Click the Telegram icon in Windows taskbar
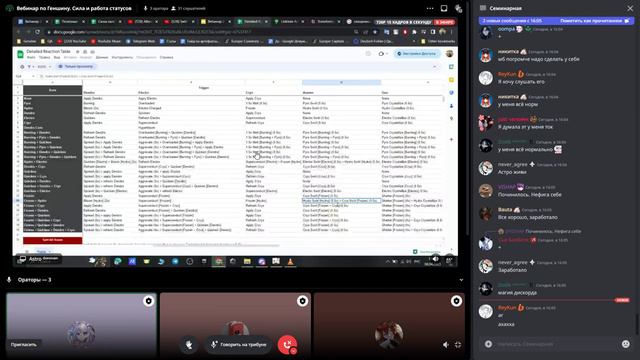The height and width of the screenshot is (360, 640). [175, 261]
